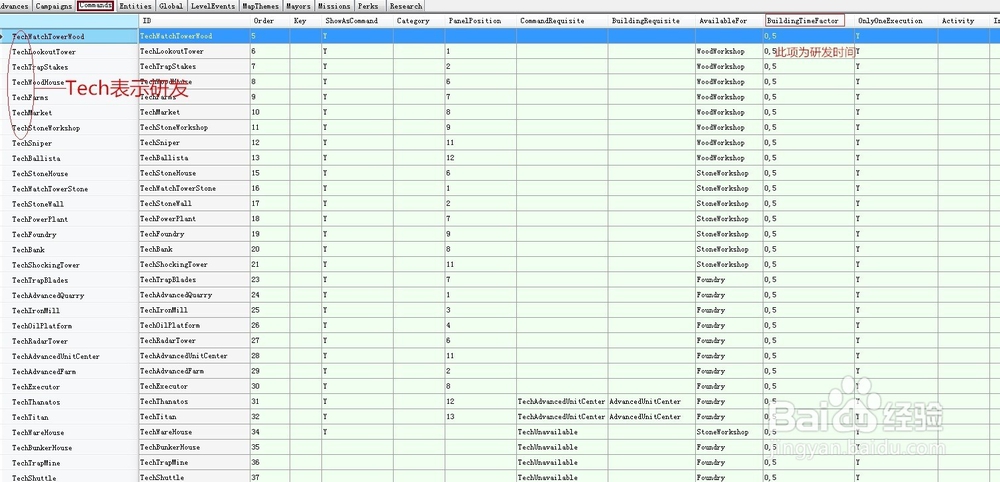Select the TechBallista row header

[x=69, y=158]
